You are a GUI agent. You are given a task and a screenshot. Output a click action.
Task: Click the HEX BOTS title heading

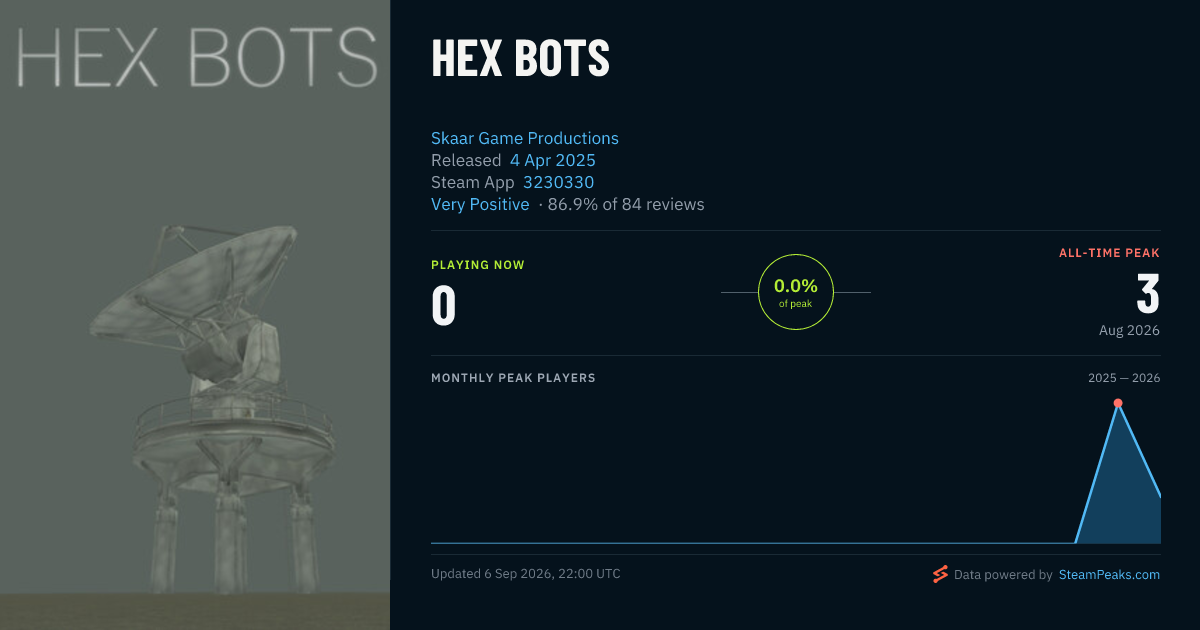tap(520, 58)
